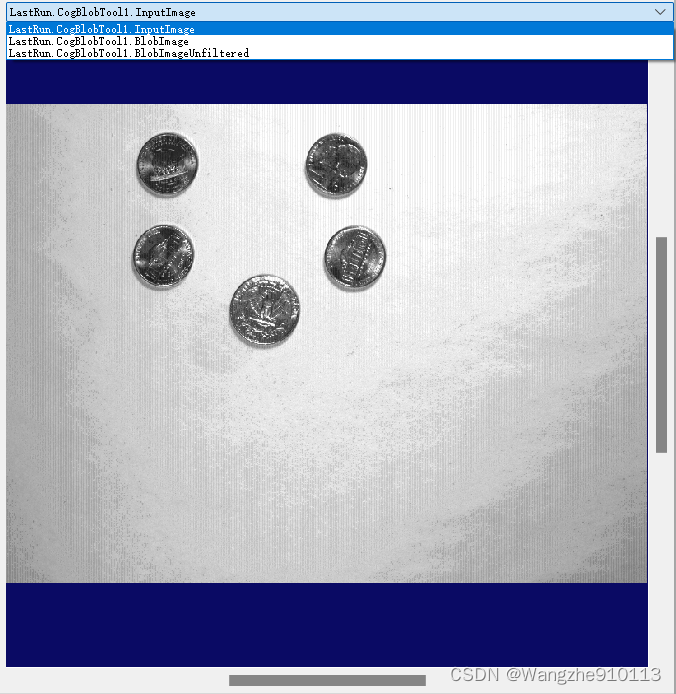Click the horizontal scrollbar thumb
Image resolution: width=676 pixels, height=694 pixels.
(327, 680)
